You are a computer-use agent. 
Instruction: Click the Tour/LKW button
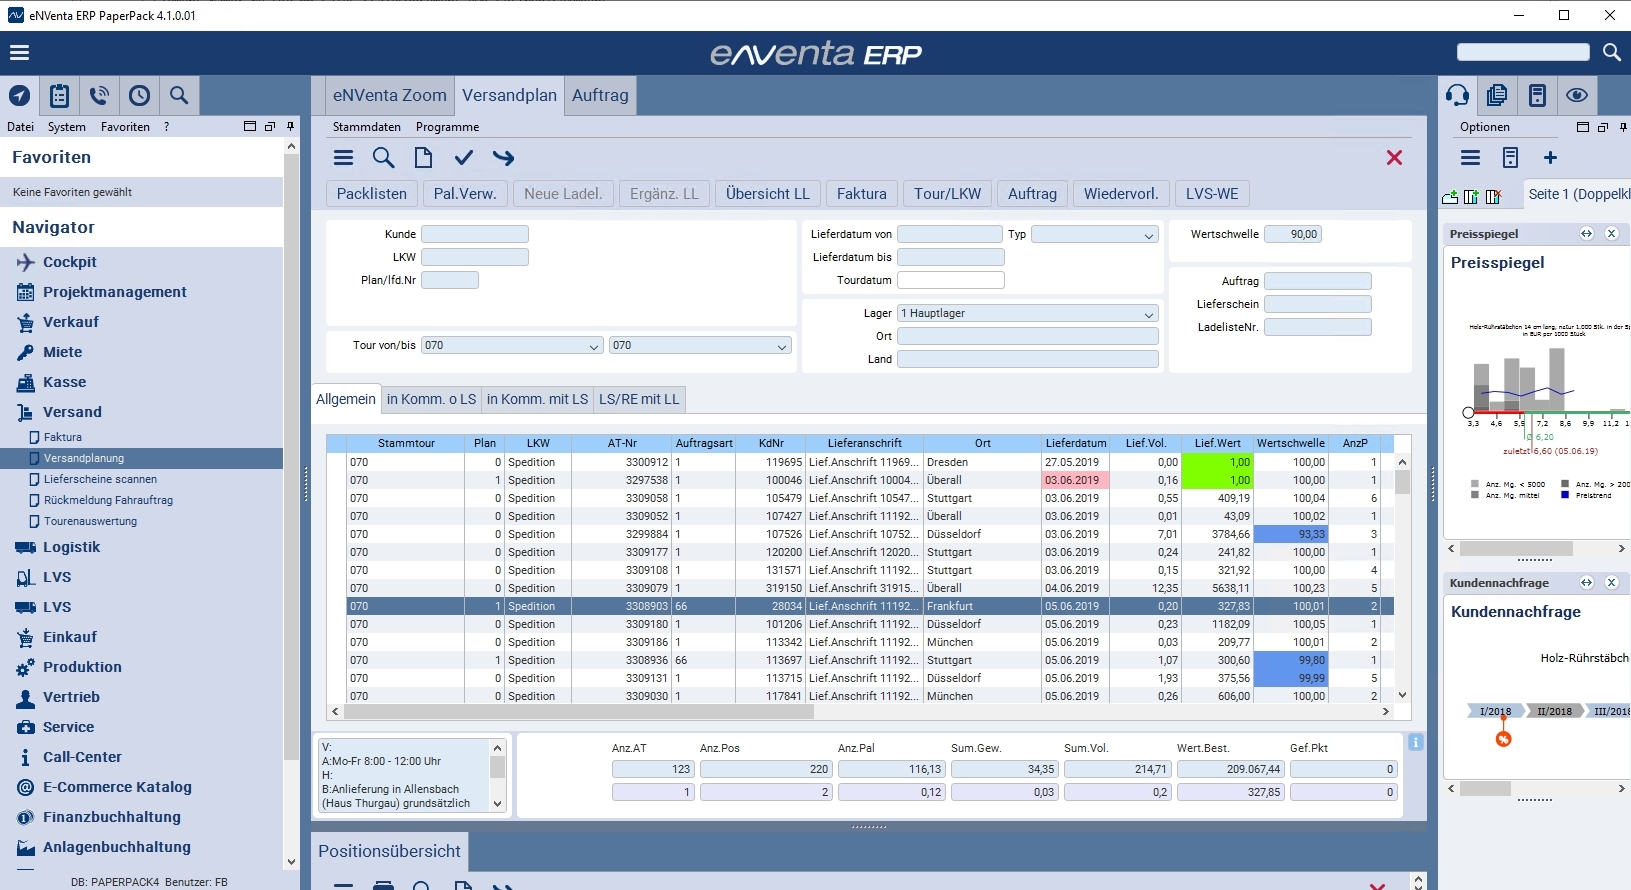coord(948,194)
